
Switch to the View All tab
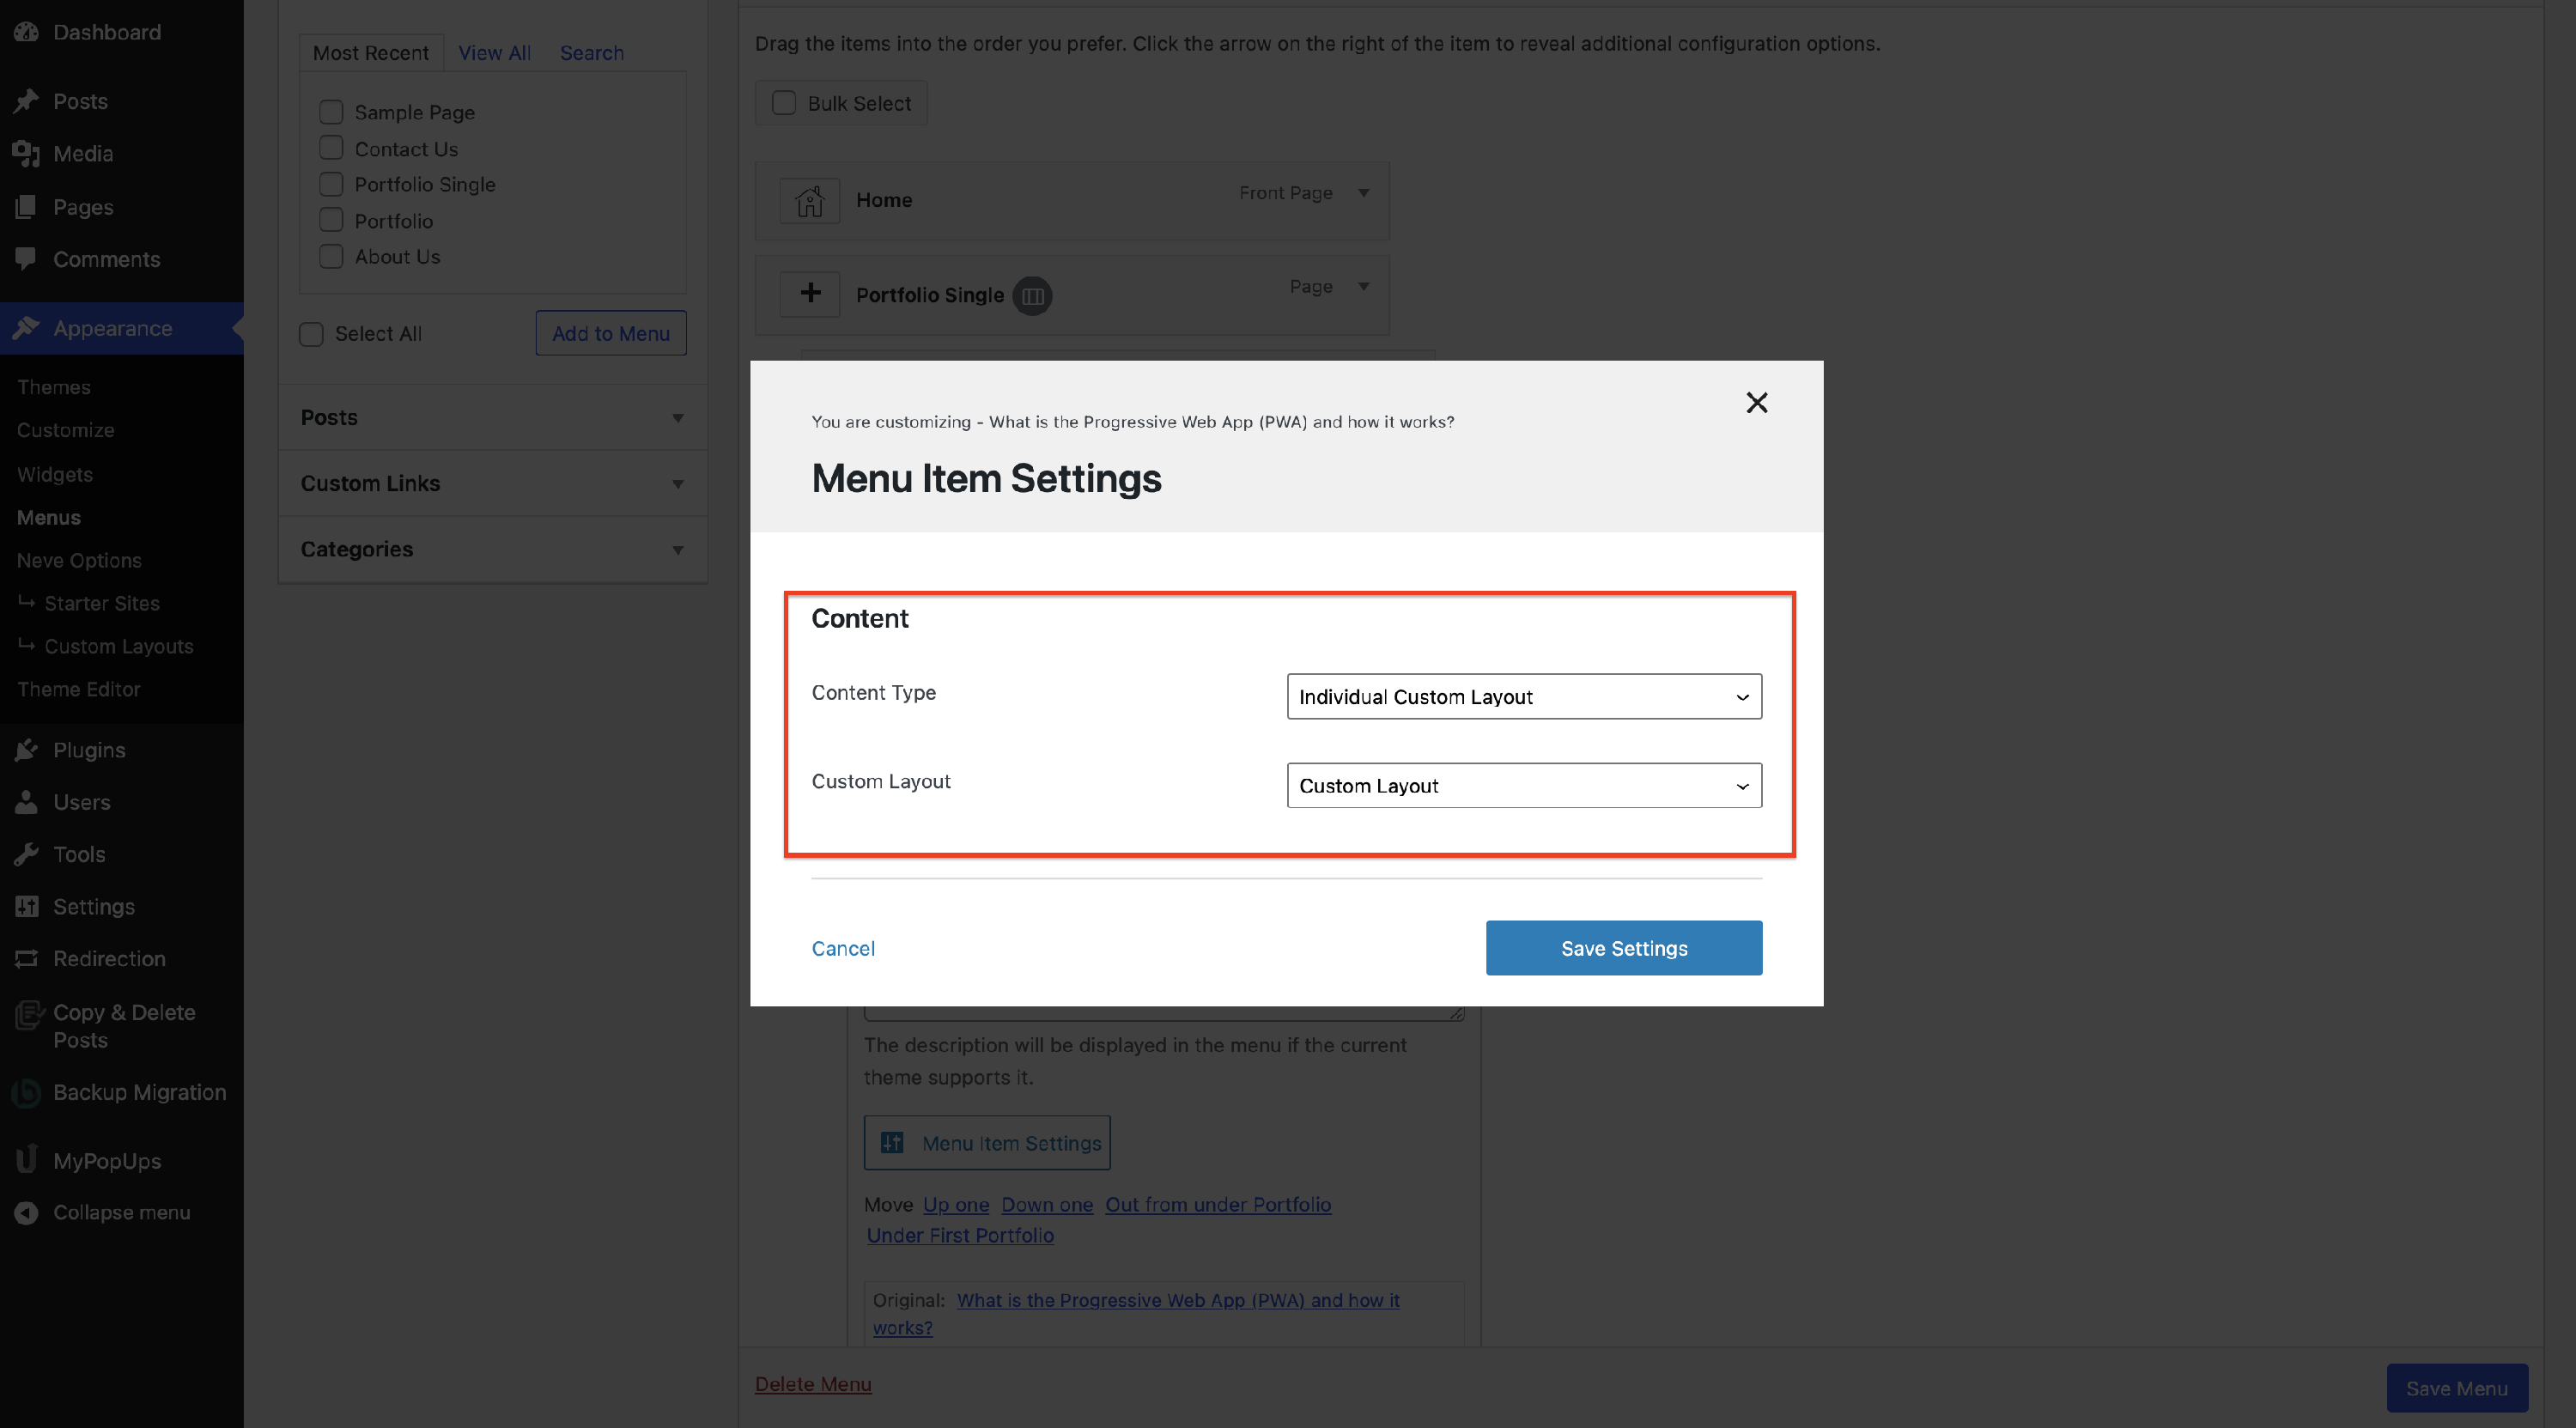494,53
